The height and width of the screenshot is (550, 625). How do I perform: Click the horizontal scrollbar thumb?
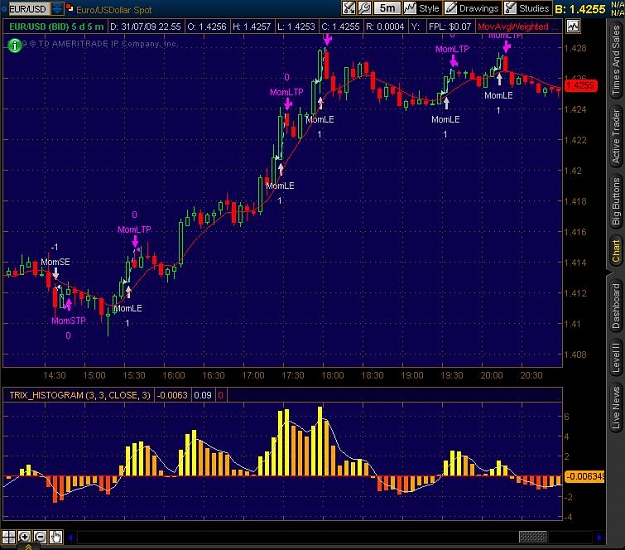(533, 537)
